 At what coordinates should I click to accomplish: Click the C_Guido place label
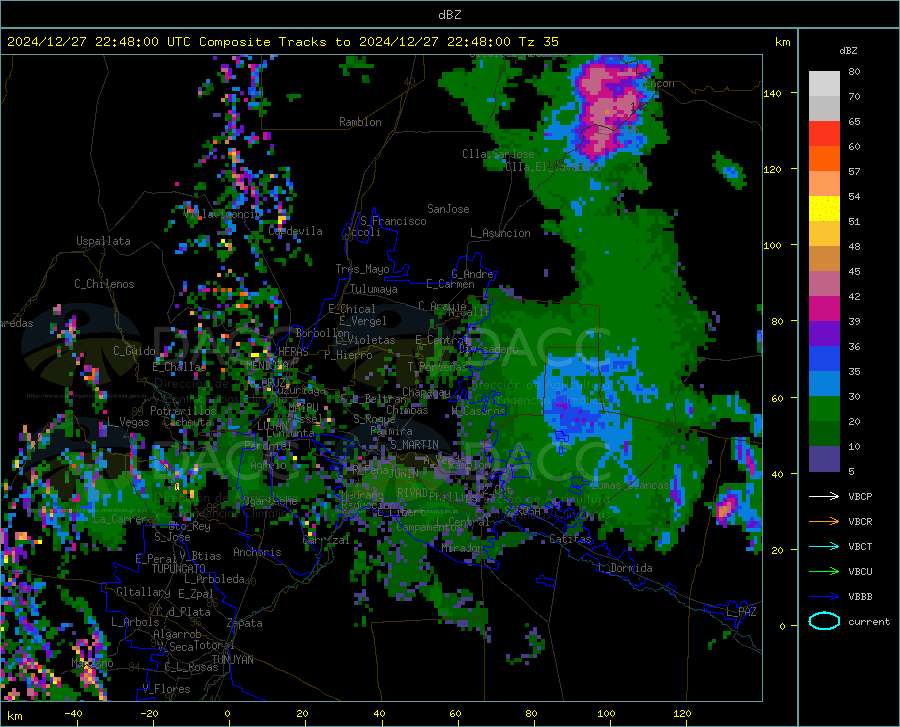tap(134, 351)
